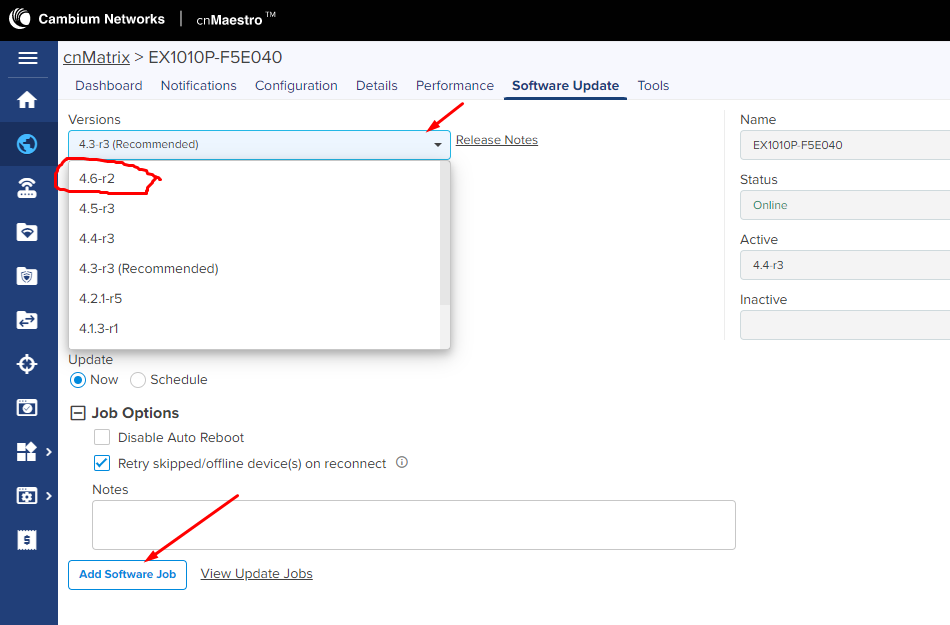Enable Disable Auto Reboot checkbox

pyautogui.click(x=102, y=437)
